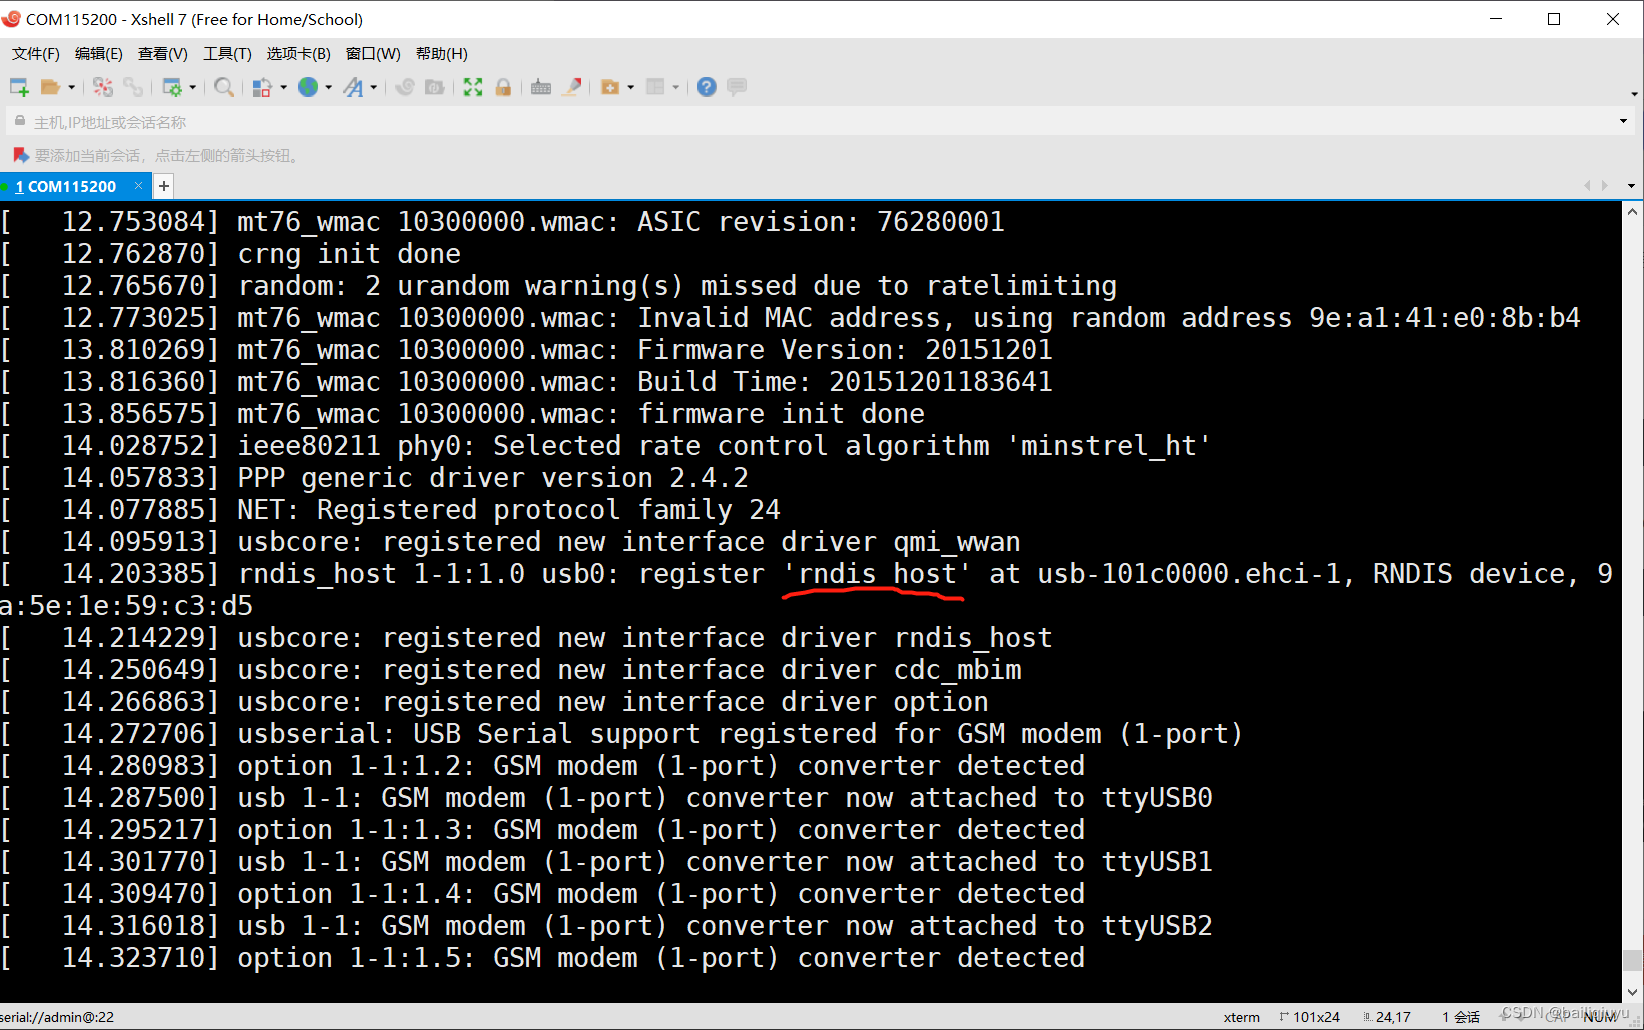
Task: Toggle full screen with green arrows icon
Action: tap(472, 87)
